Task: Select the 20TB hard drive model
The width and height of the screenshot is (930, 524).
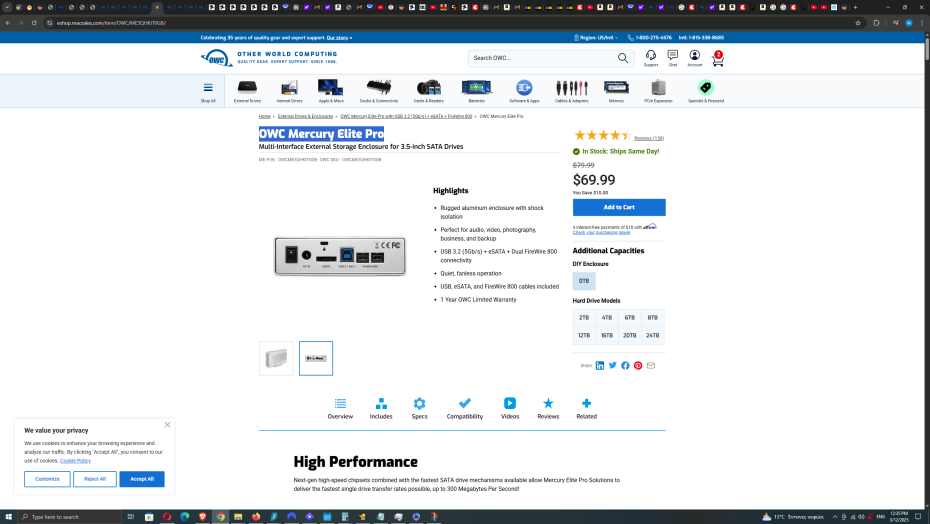Action: pos(629,335)
